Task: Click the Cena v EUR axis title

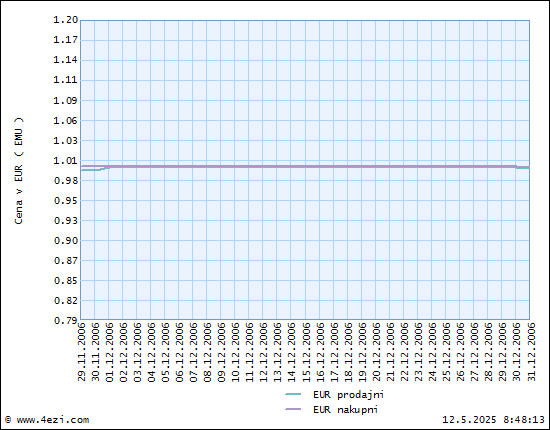Action: 19,171
